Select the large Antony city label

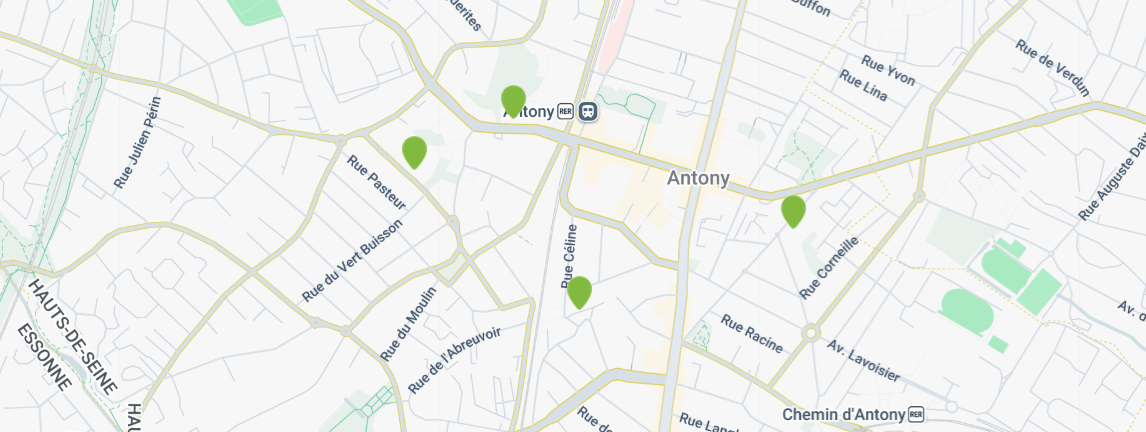pyautogui.click(x=698, y=178)
